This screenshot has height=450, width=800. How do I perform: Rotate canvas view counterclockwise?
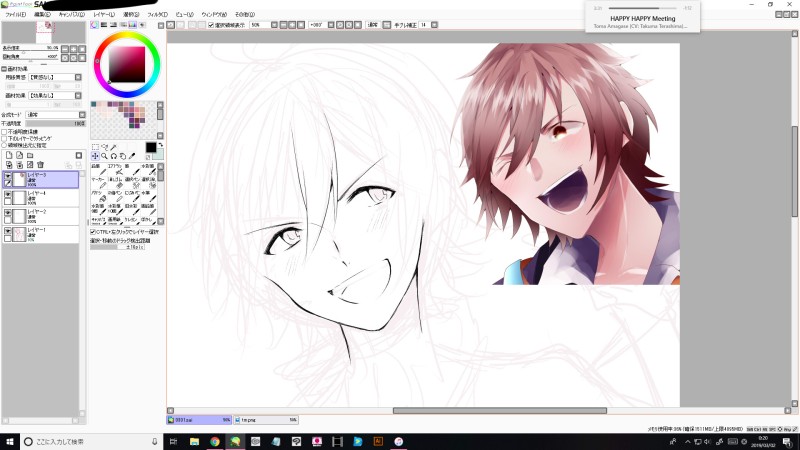(340, 24)
